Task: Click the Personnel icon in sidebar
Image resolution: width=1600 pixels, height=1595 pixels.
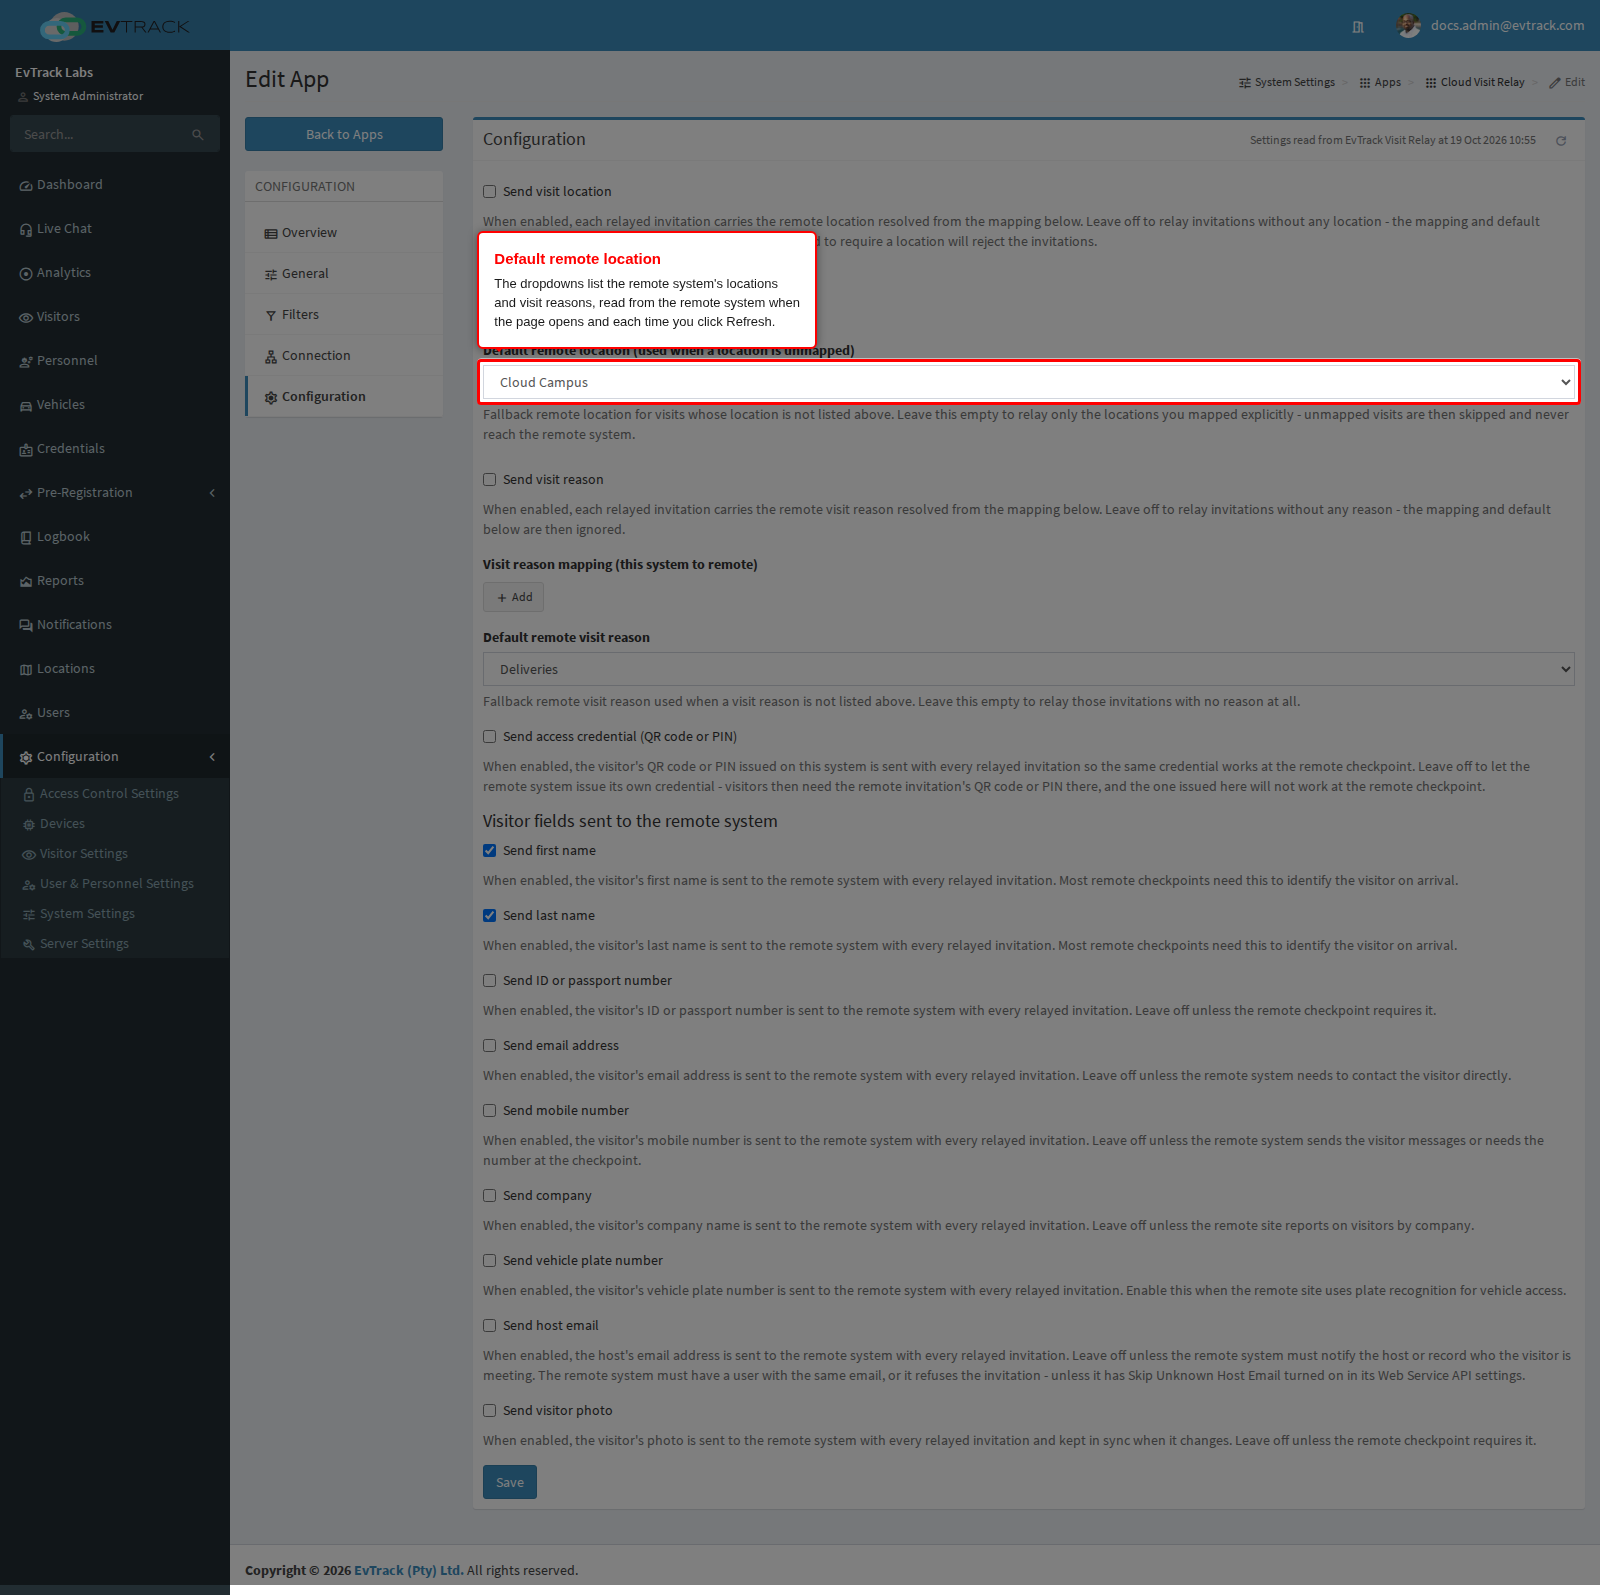Action: pos(26,362)
